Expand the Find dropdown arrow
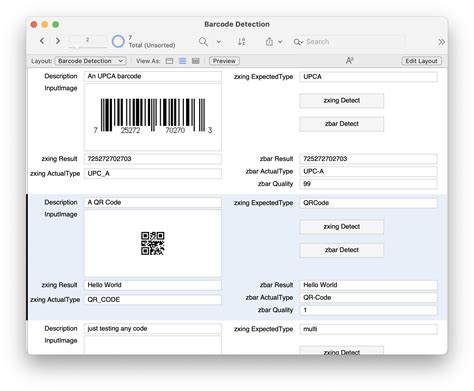 click(219, 42)
